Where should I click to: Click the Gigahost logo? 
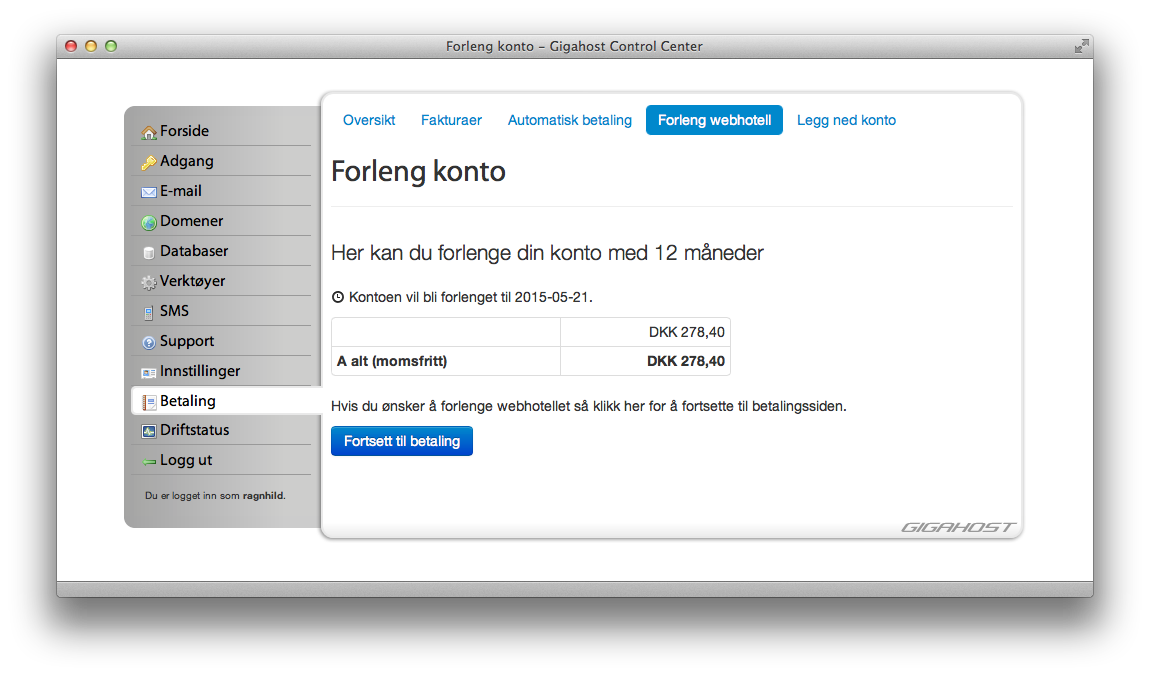tap(958, 527)
